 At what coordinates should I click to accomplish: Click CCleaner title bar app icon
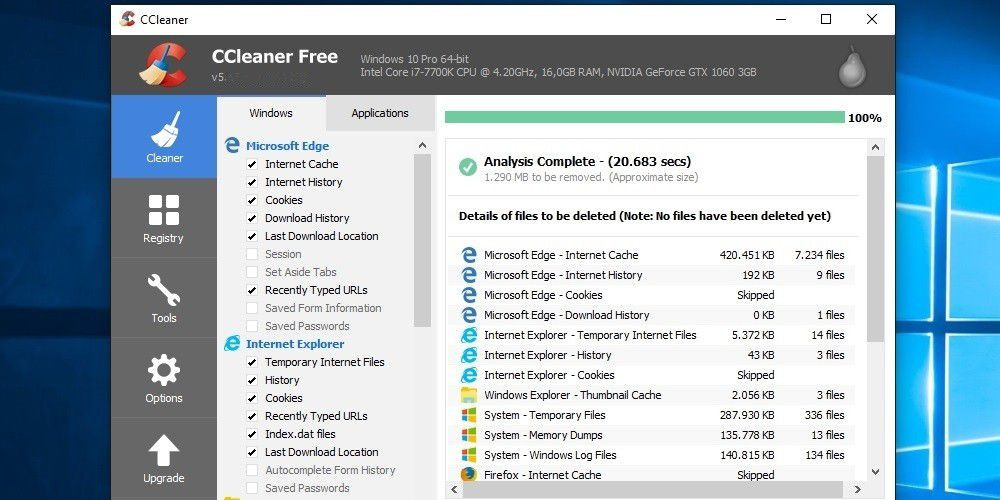127,19
